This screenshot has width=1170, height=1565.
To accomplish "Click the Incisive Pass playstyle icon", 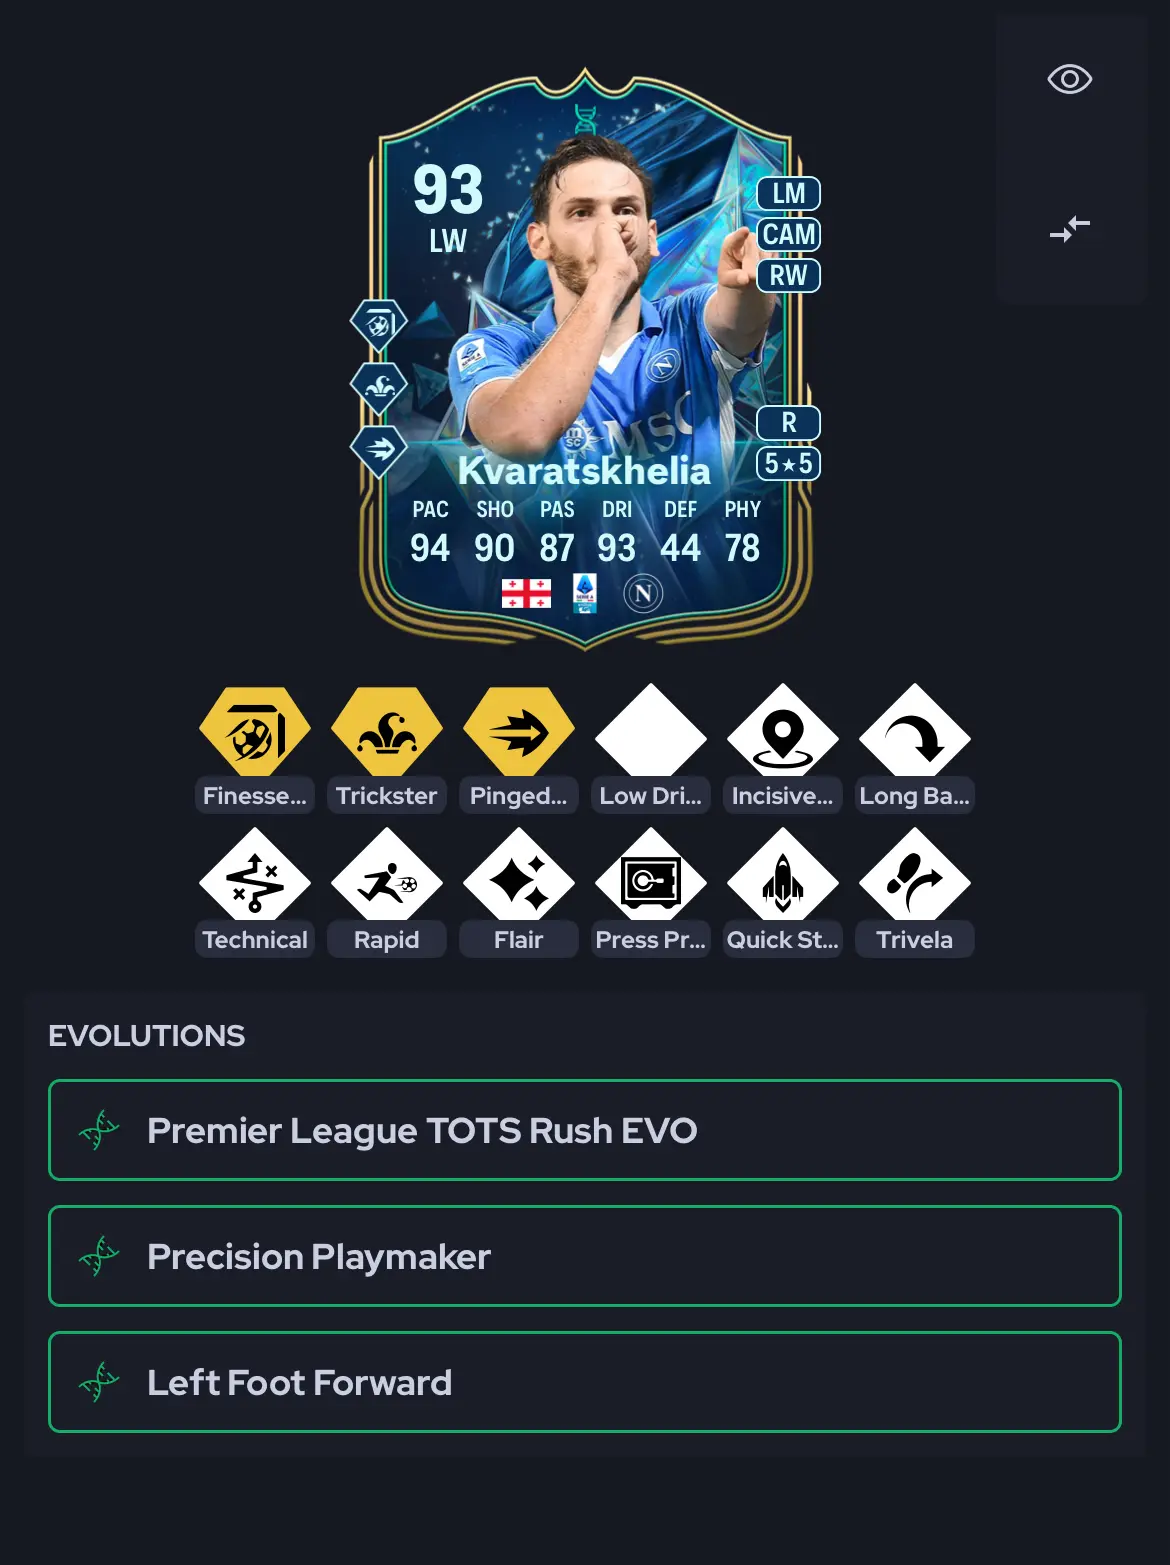I will [x=783, y=734].
